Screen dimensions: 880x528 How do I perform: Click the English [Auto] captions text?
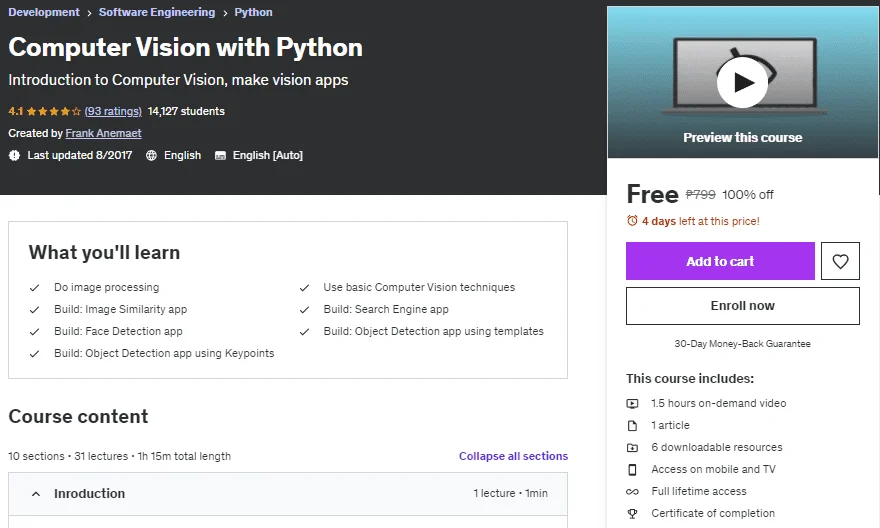pyautogui.click(x=268, y=155)
